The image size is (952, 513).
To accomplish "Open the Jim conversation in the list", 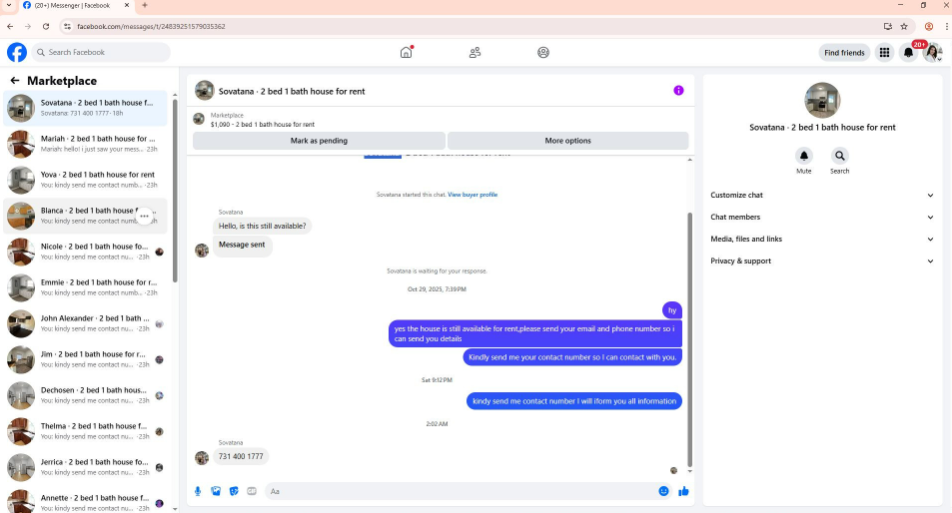I will (x=86, y=359).
